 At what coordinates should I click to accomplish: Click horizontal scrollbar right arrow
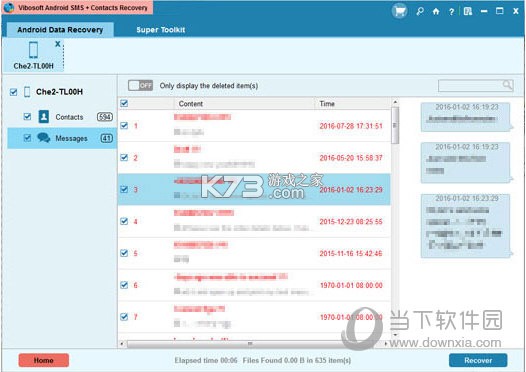[385, 343]
